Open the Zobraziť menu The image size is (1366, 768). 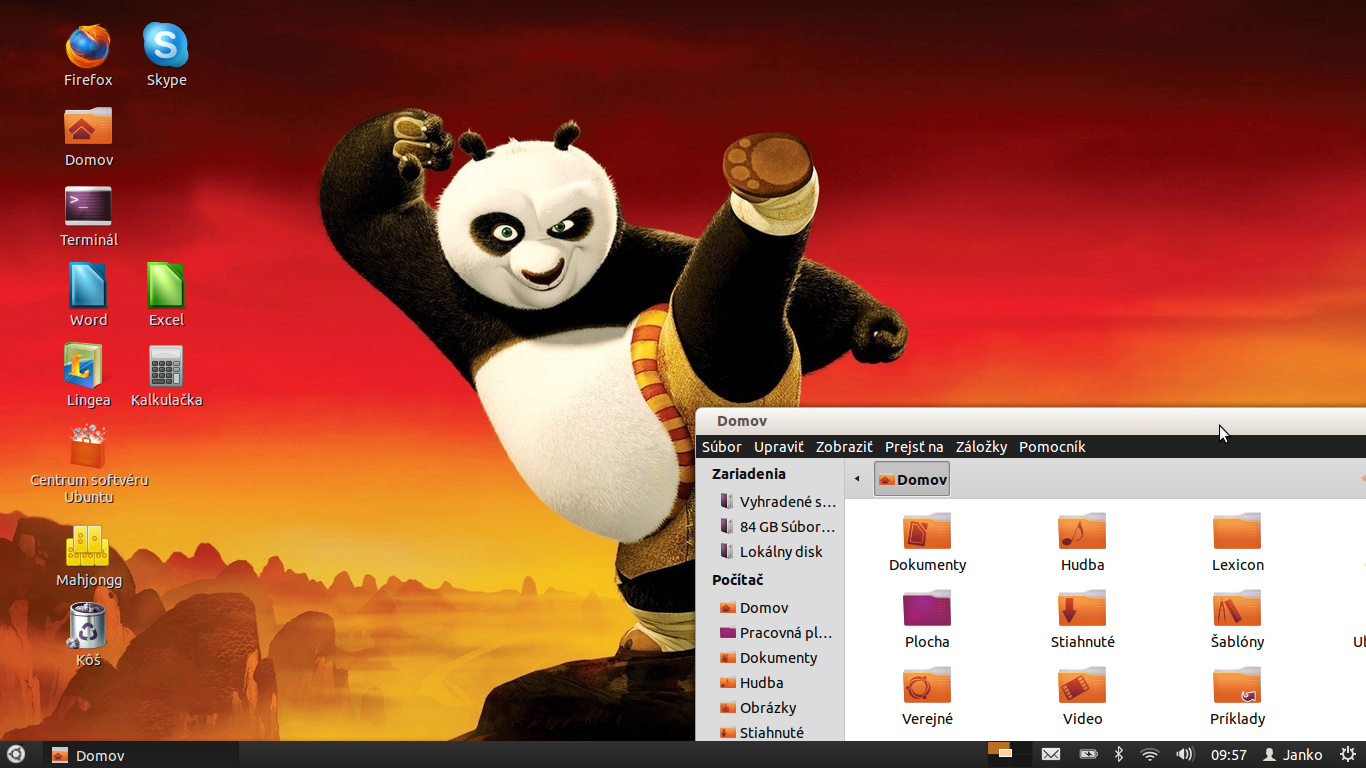coord(844,447)
